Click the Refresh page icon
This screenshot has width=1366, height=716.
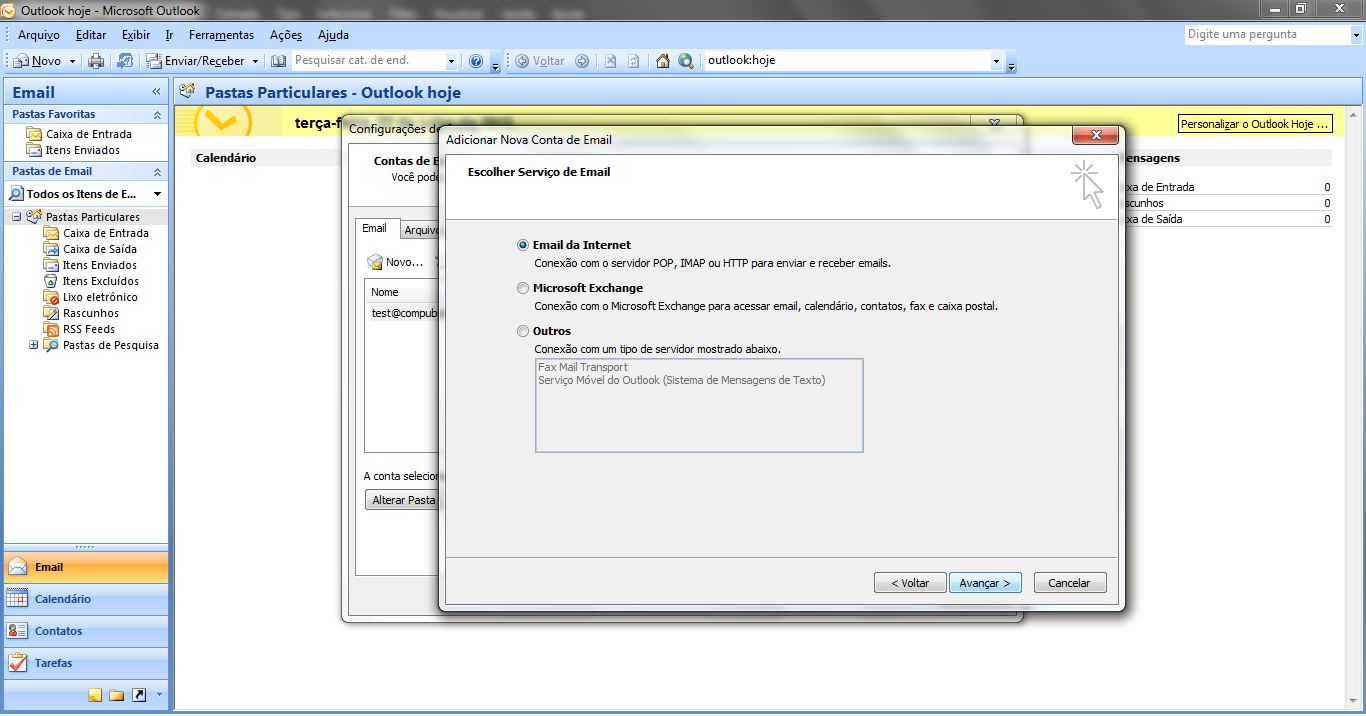(x=633, y=61)
